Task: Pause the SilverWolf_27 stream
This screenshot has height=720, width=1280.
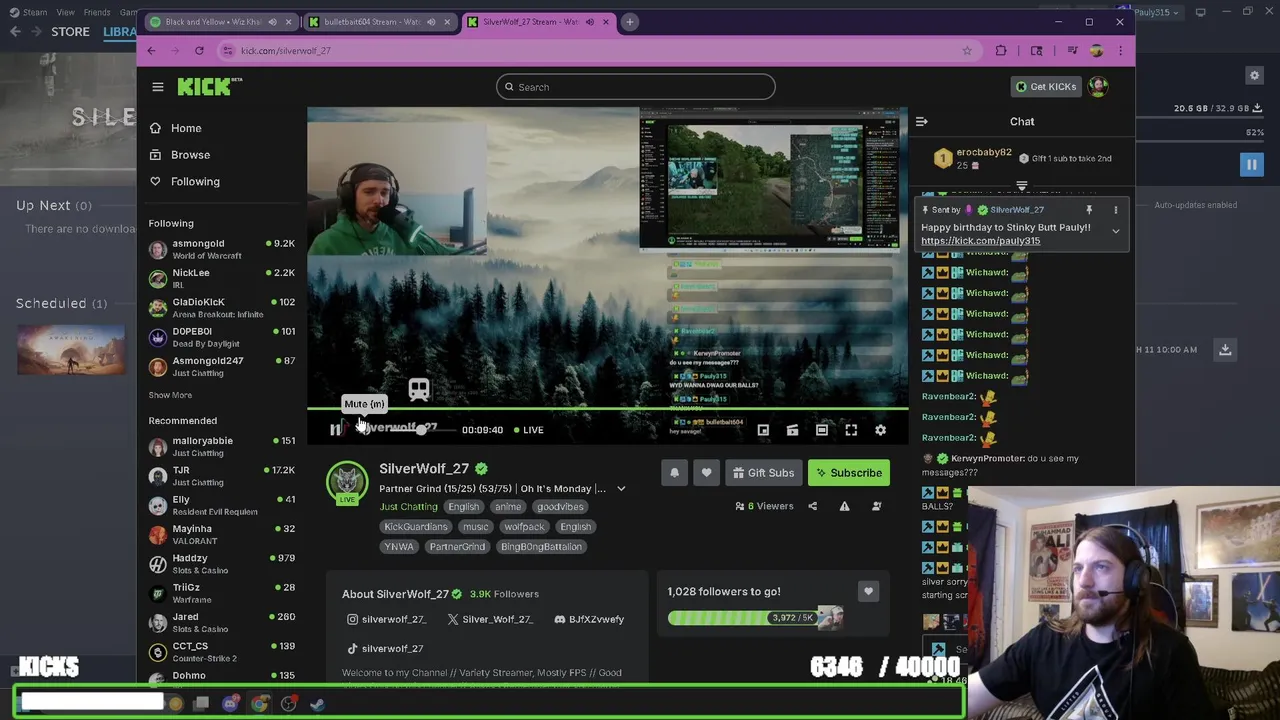Action: (335, 430)
